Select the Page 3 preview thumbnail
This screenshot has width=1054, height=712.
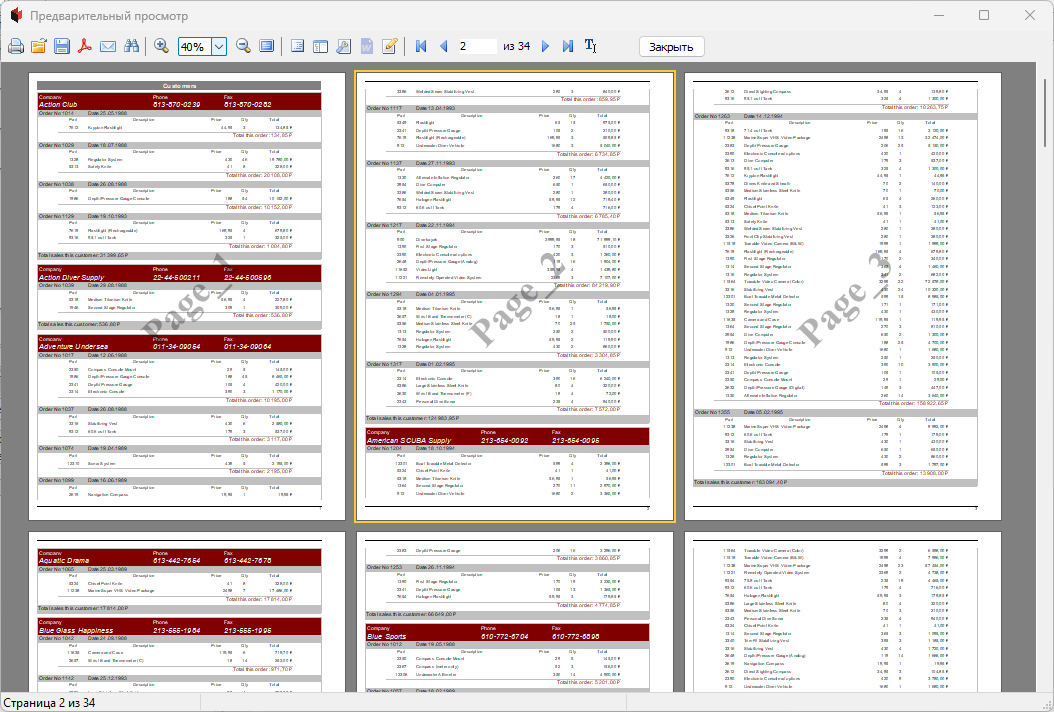point(842,296)
